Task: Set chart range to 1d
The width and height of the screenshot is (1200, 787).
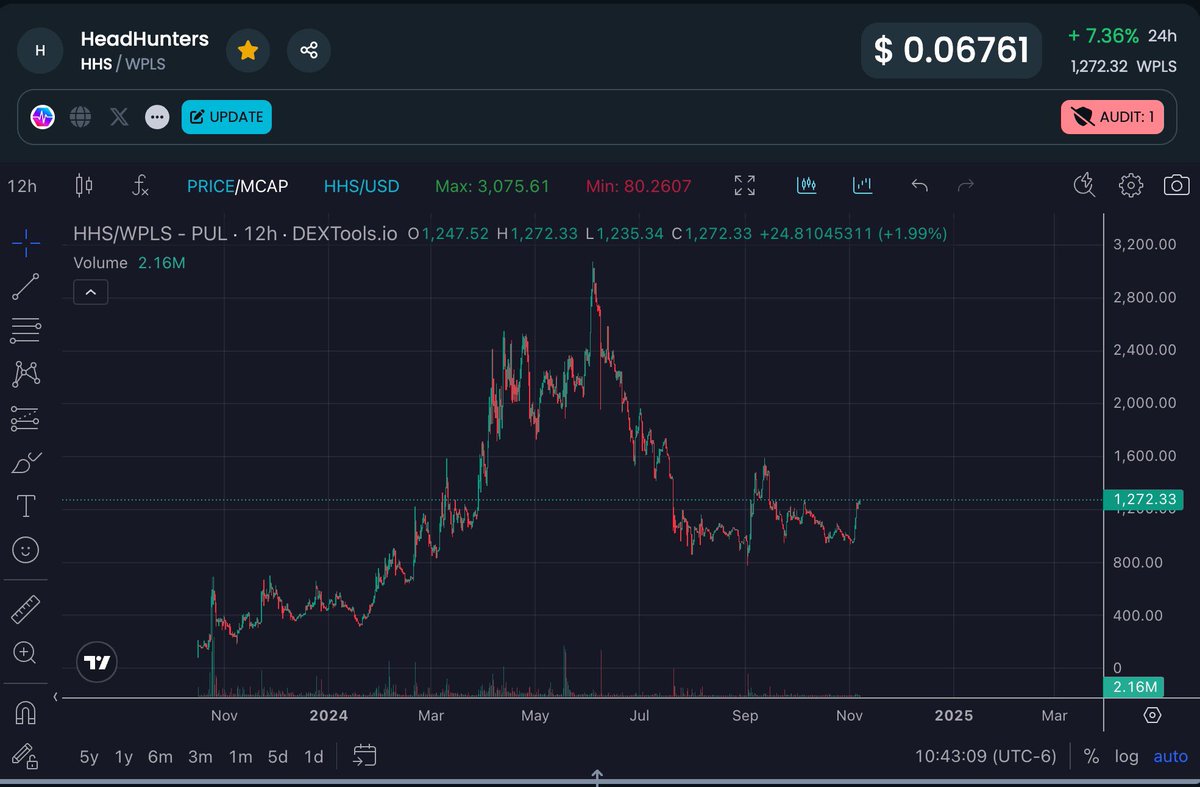Action: click(313, 757)
